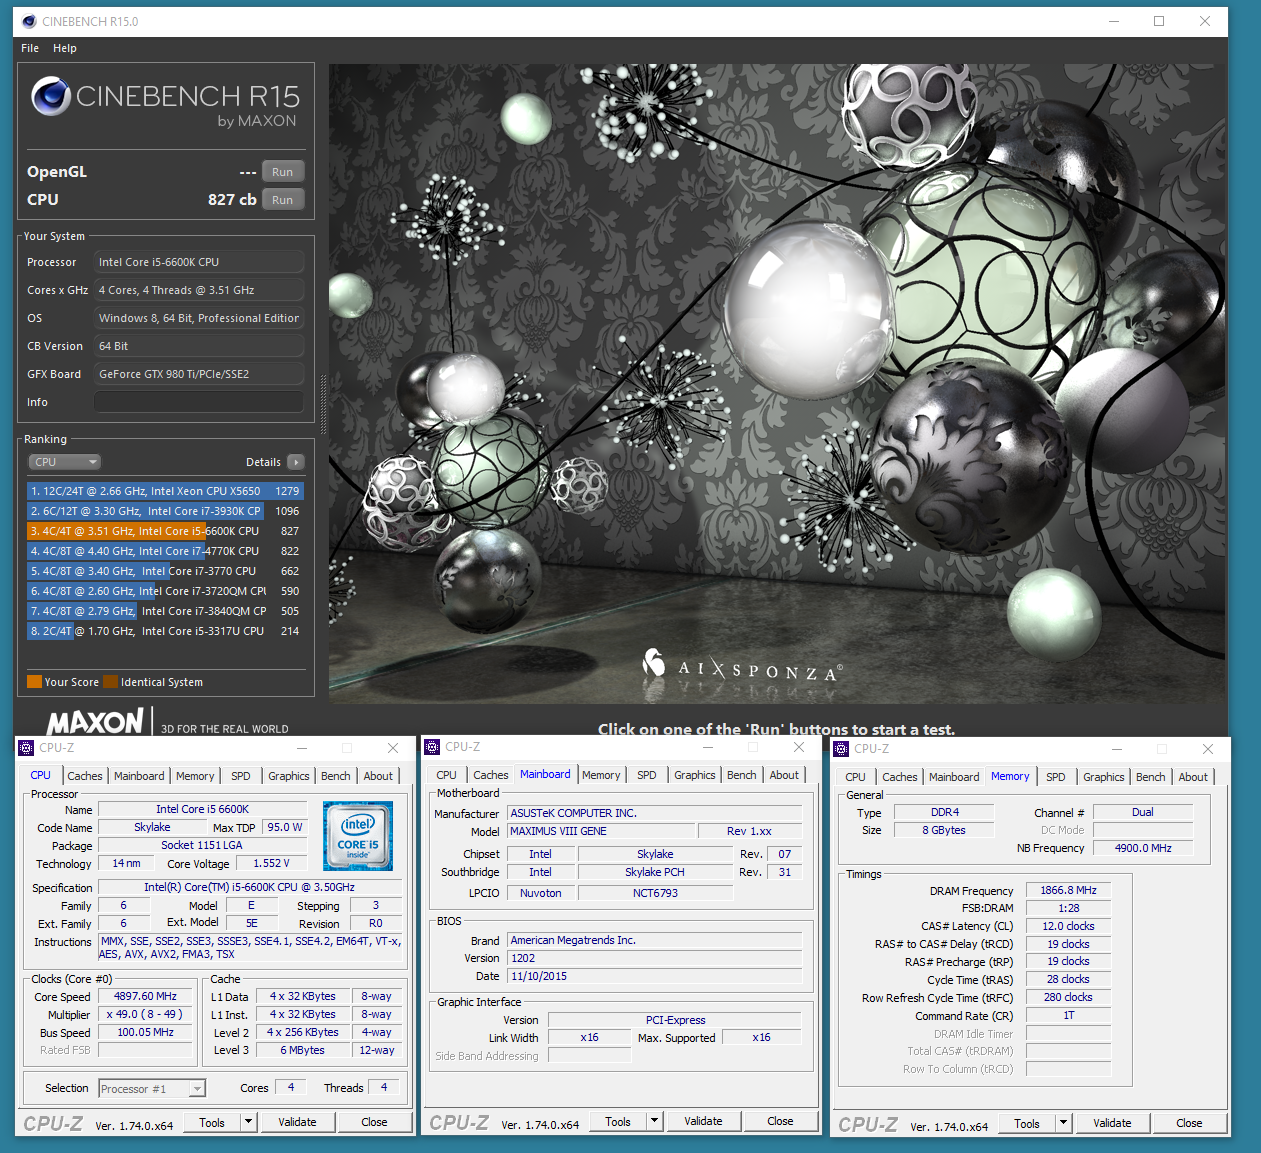This screenshot has height=1153, width=1261.
Task: Click the Cinebench app icon in title bar
Action: coord(29,21)
